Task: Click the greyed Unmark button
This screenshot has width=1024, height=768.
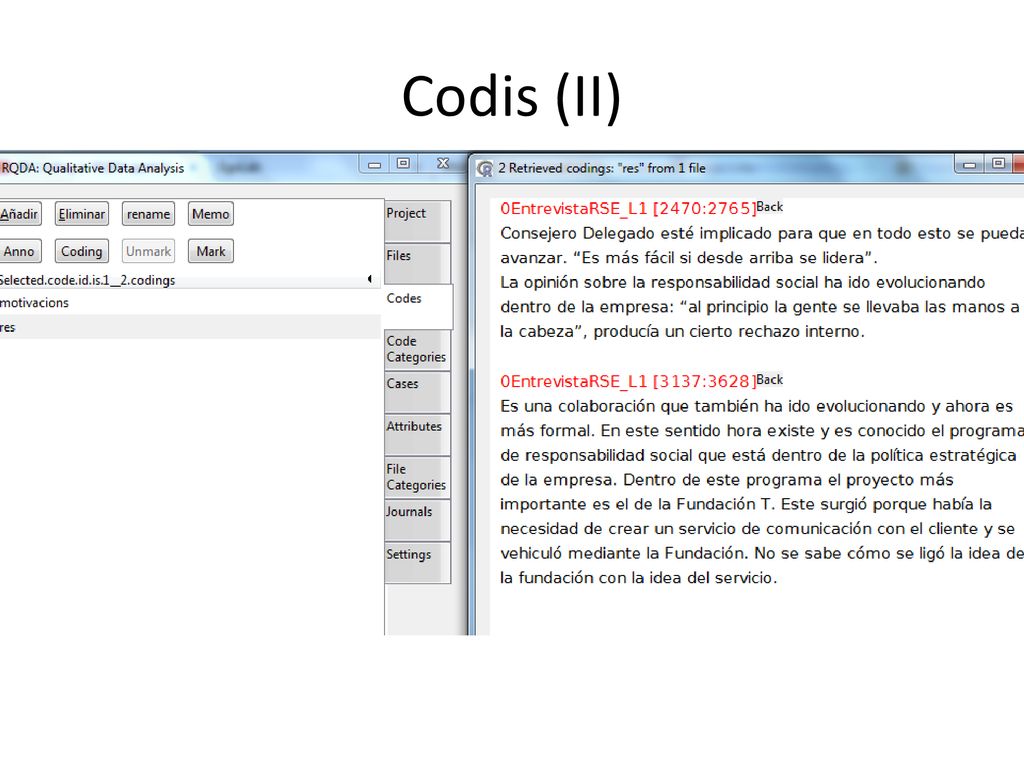Action: [148, 251]
